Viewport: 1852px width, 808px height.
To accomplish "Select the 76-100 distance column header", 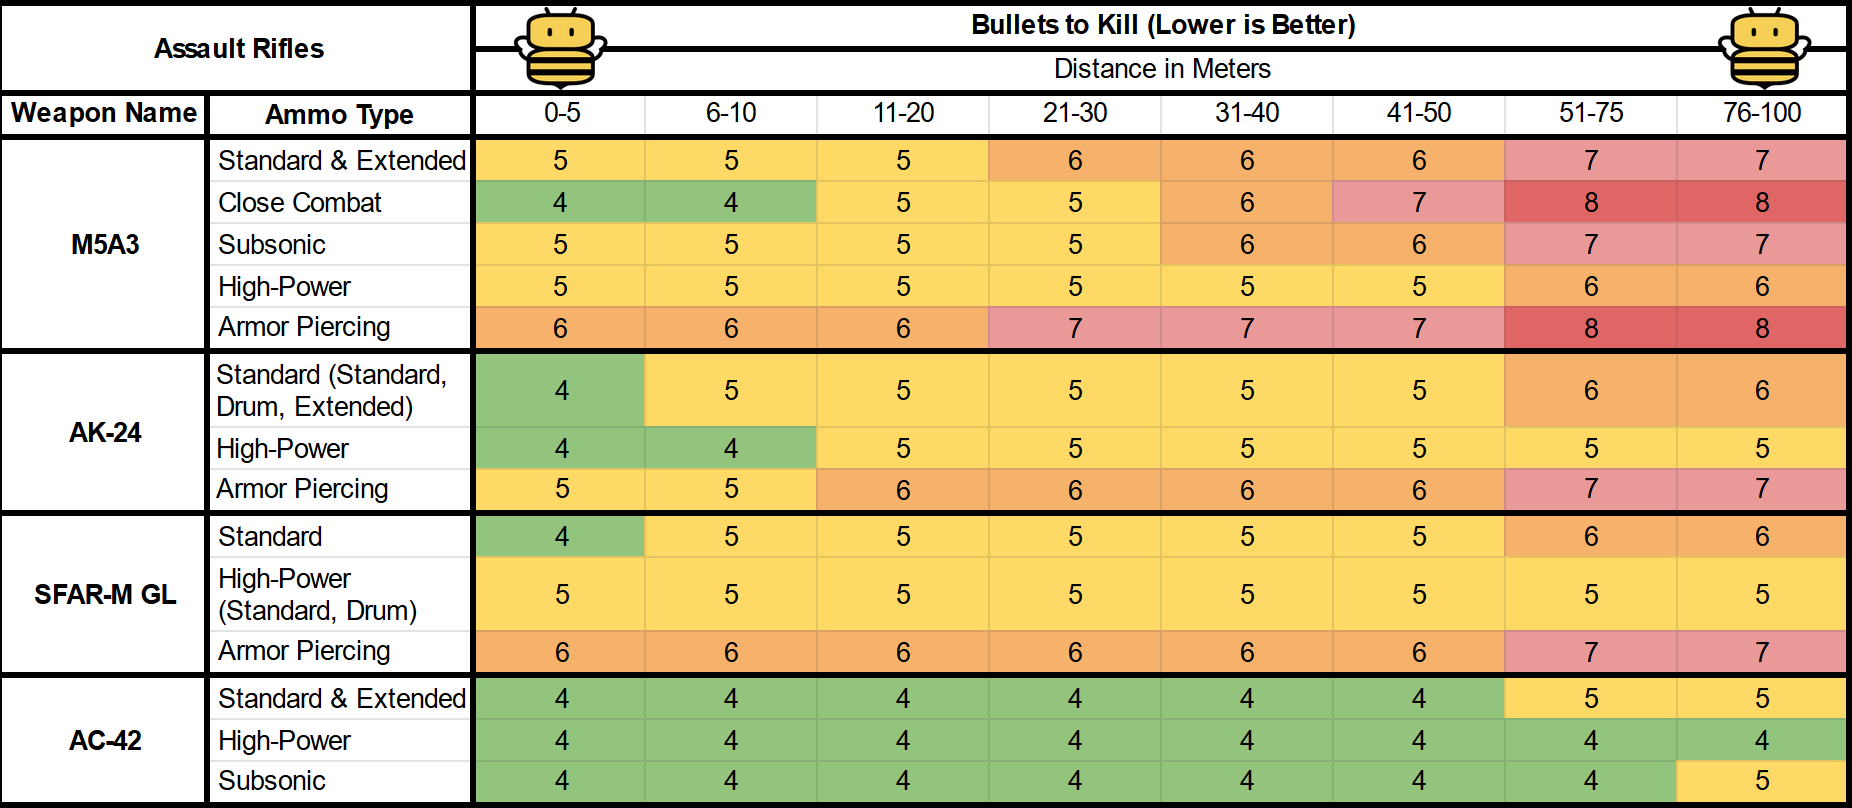I will pos(1762,113).
